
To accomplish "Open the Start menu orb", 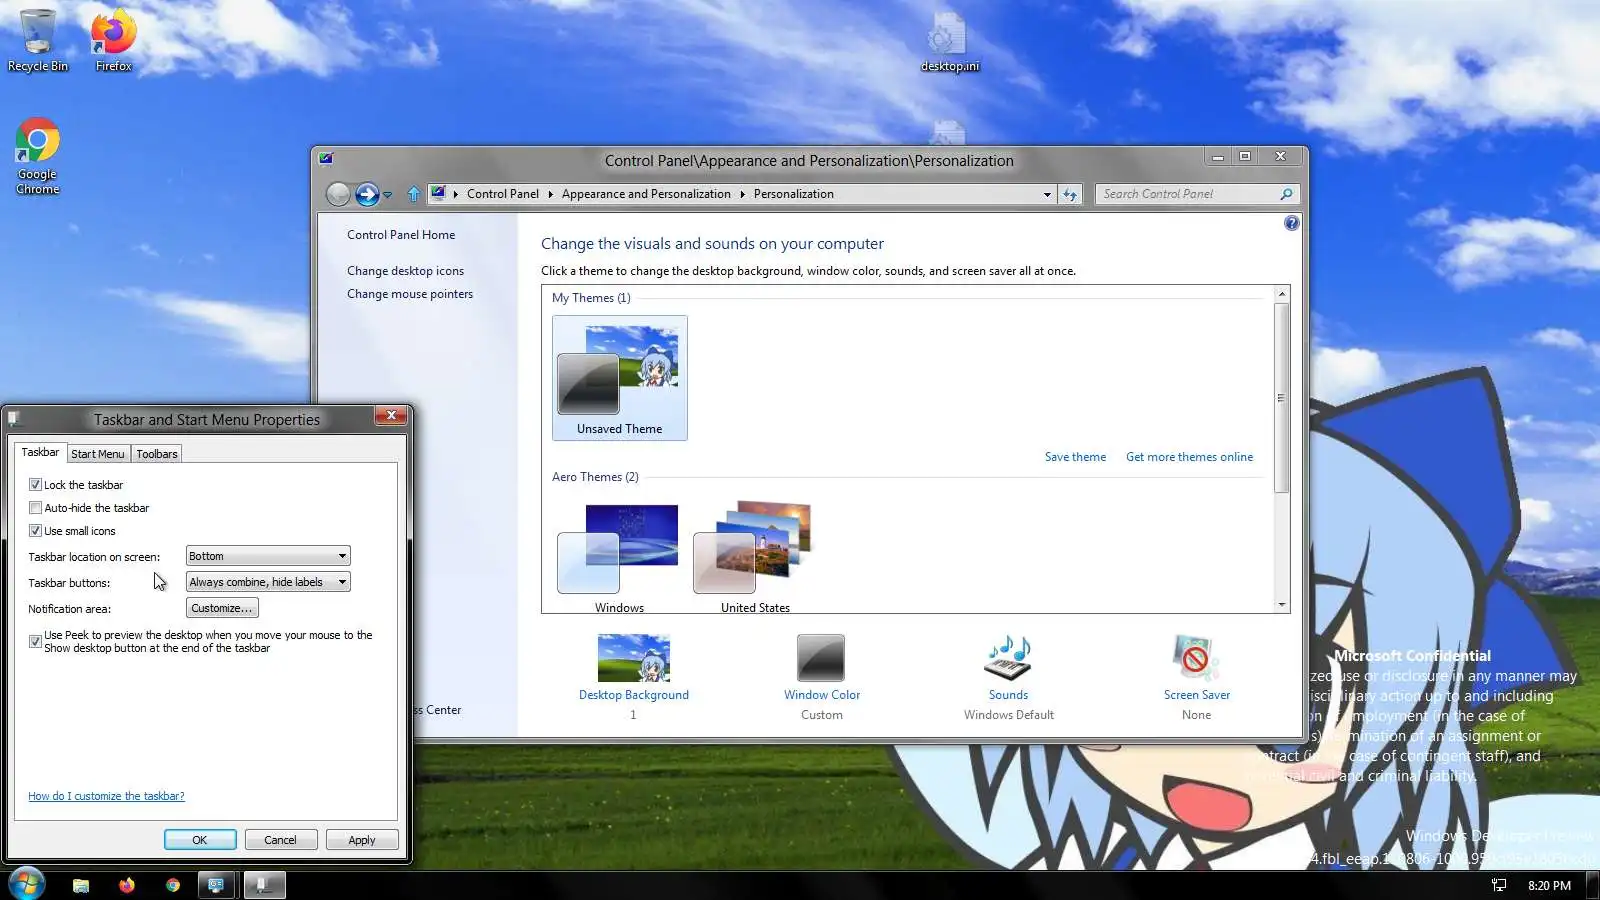I will [x=26, y=885].
